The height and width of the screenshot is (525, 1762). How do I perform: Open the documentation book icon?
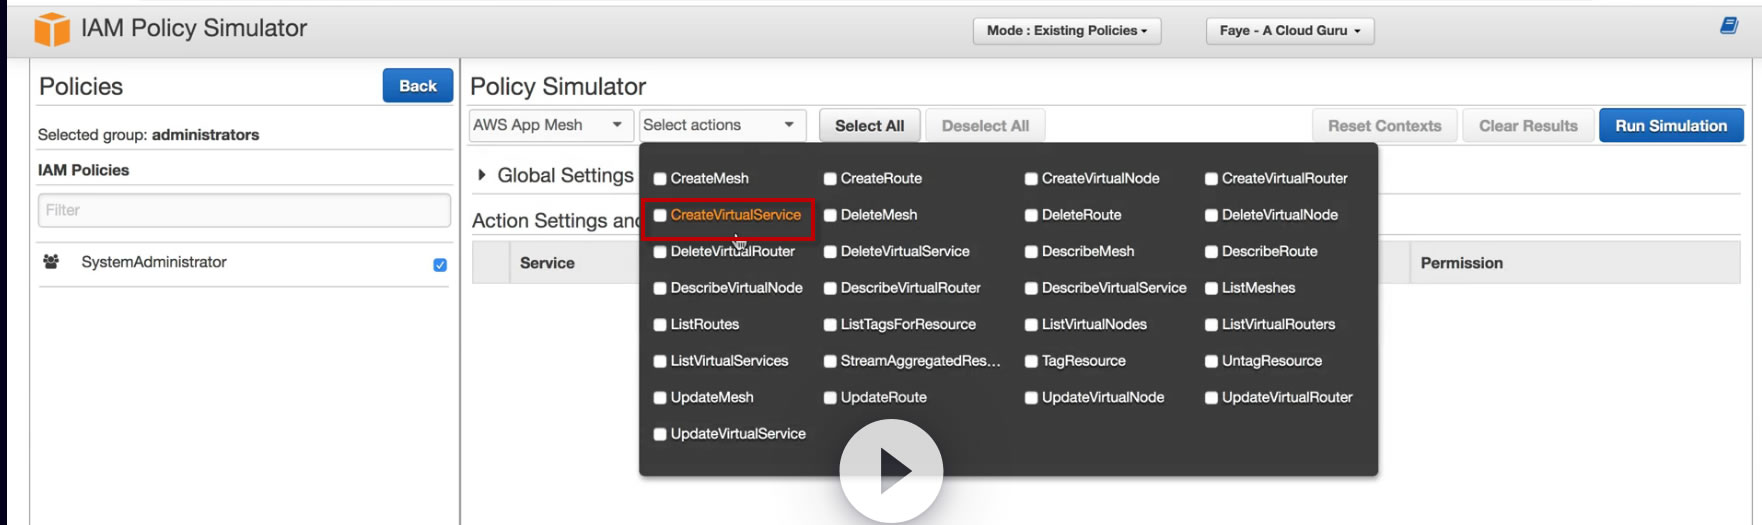click(1728, 26)
